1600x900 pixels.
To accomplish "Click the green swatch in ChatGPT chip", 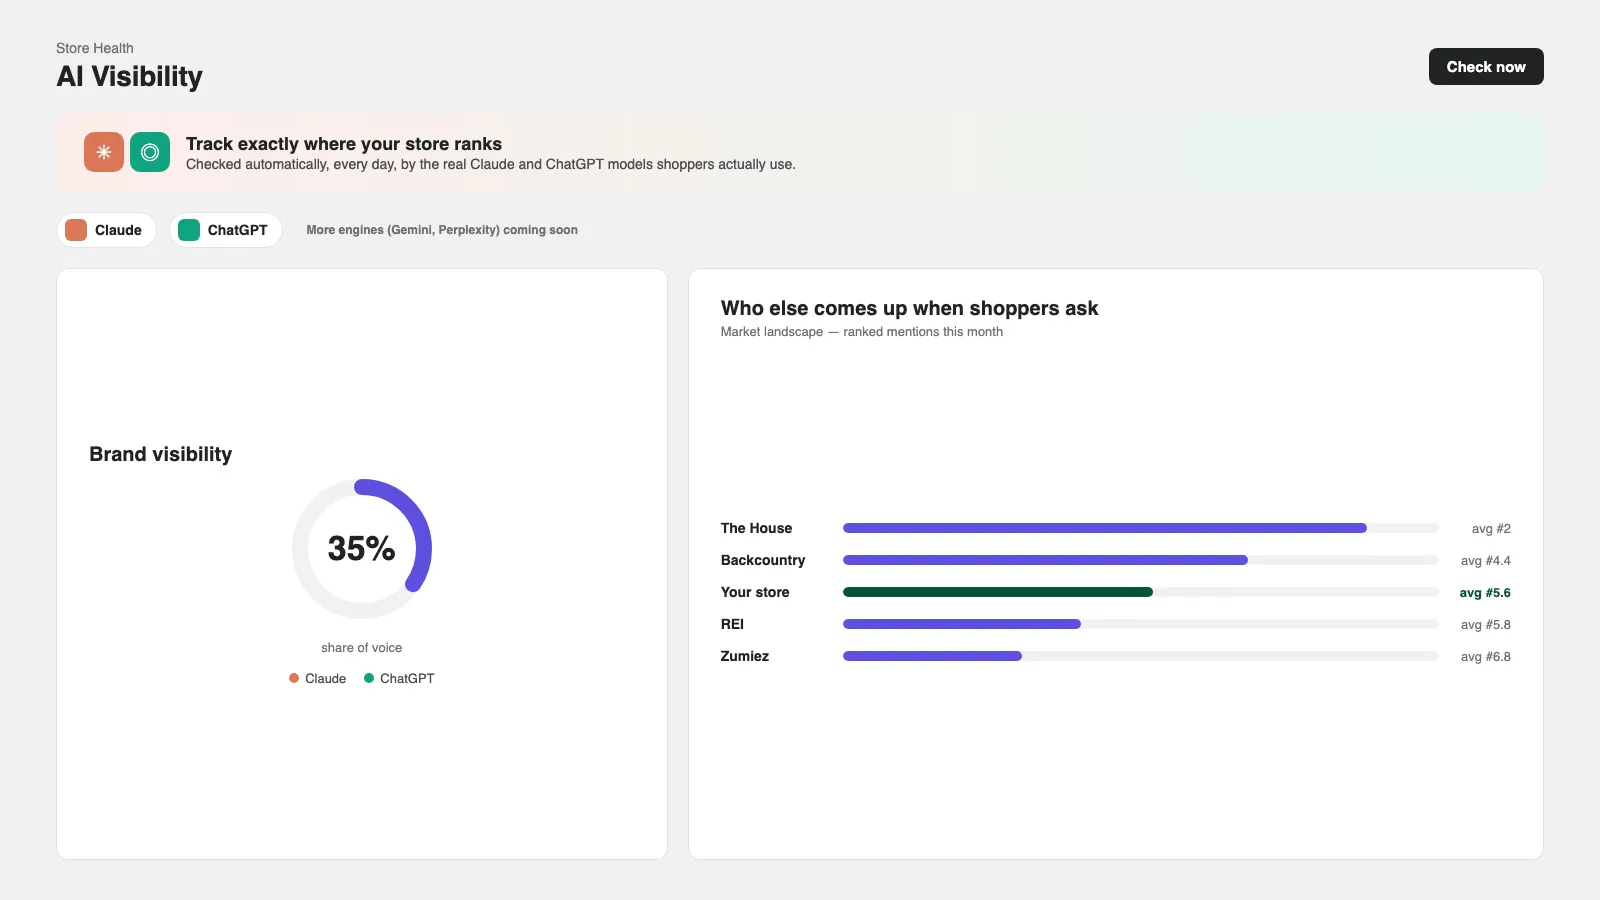I will tap(189, 230).
